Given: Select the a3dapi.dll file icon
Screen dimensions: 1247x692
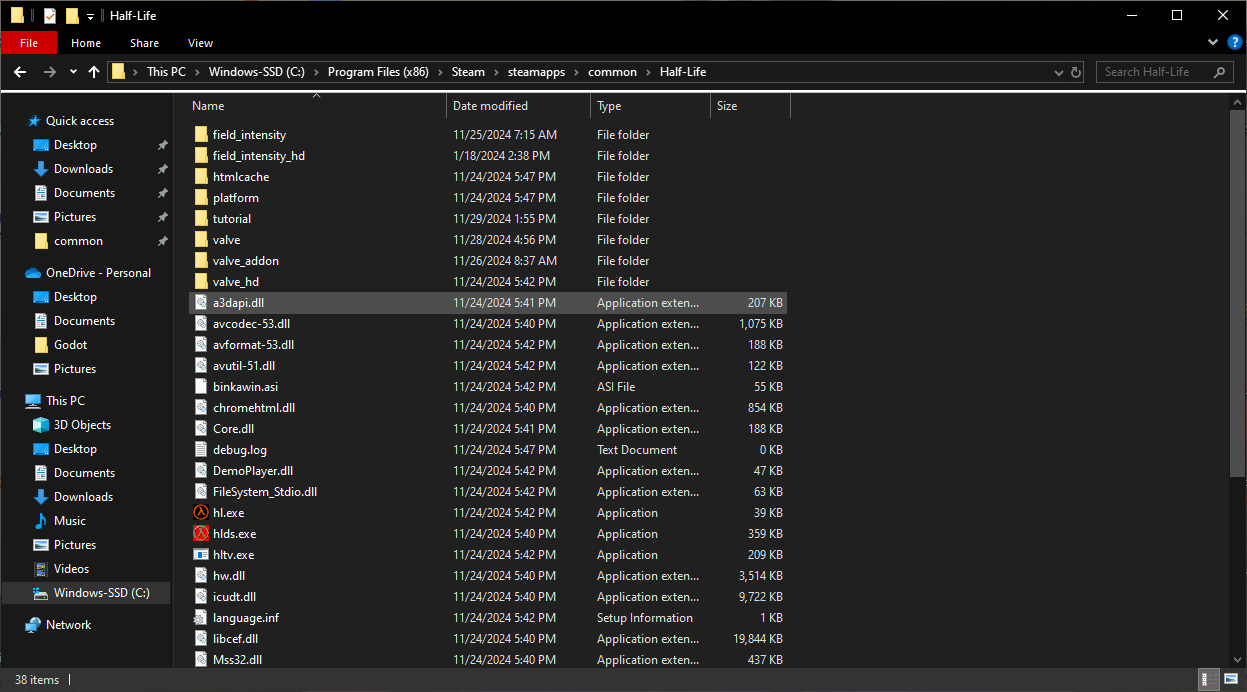Looking at the screenshot, I should [x=200, y=303].
